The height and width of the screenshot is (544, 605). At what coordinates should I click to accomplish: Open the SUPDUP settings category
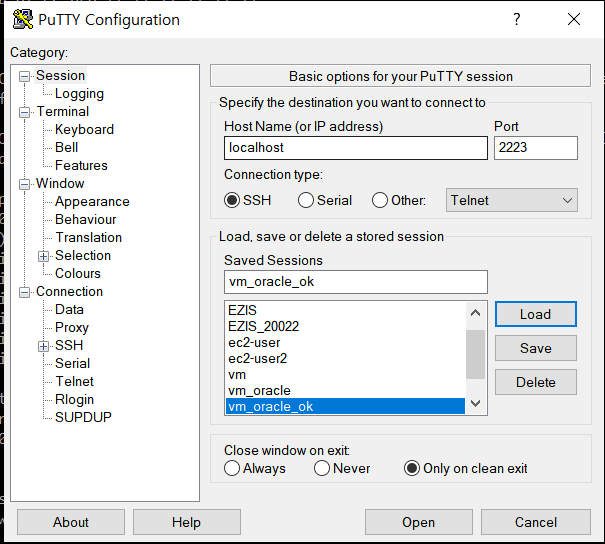point(83,417)
